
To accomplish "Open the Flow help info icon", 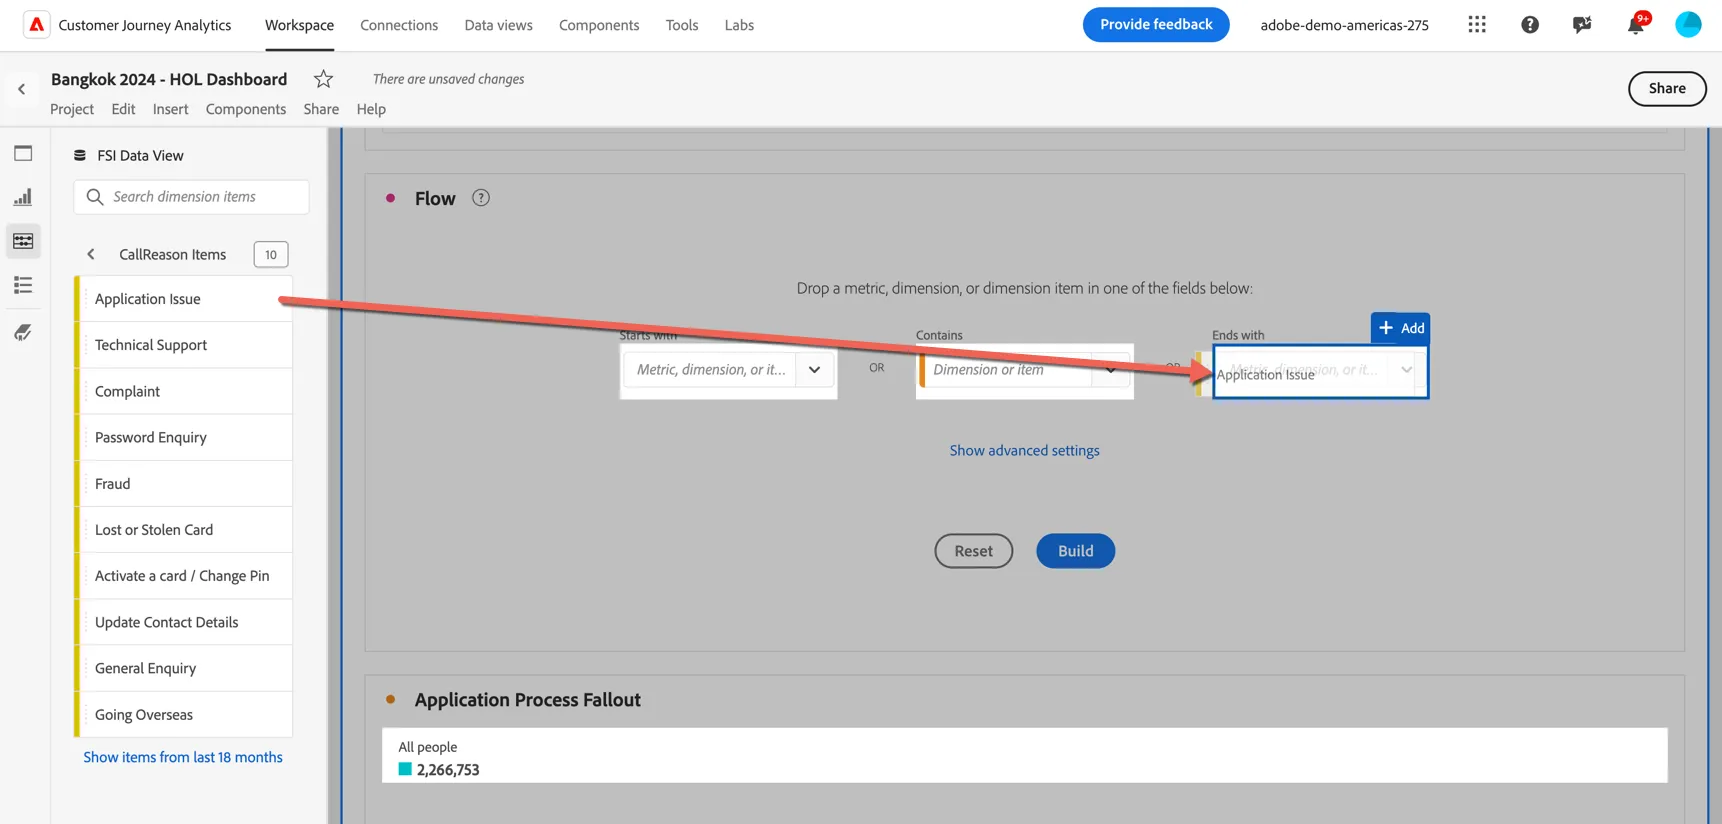I will click(481, 198).
